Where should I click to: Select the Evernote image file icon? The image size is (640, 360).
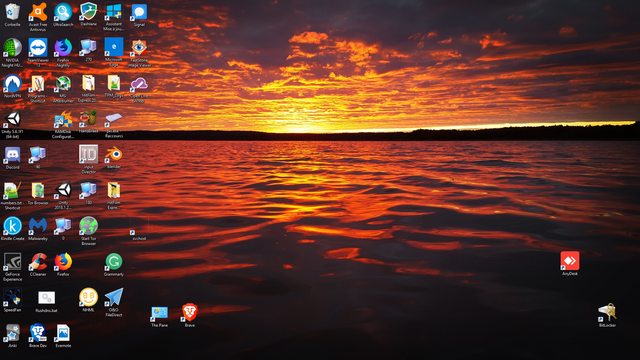tap(63, 334)
